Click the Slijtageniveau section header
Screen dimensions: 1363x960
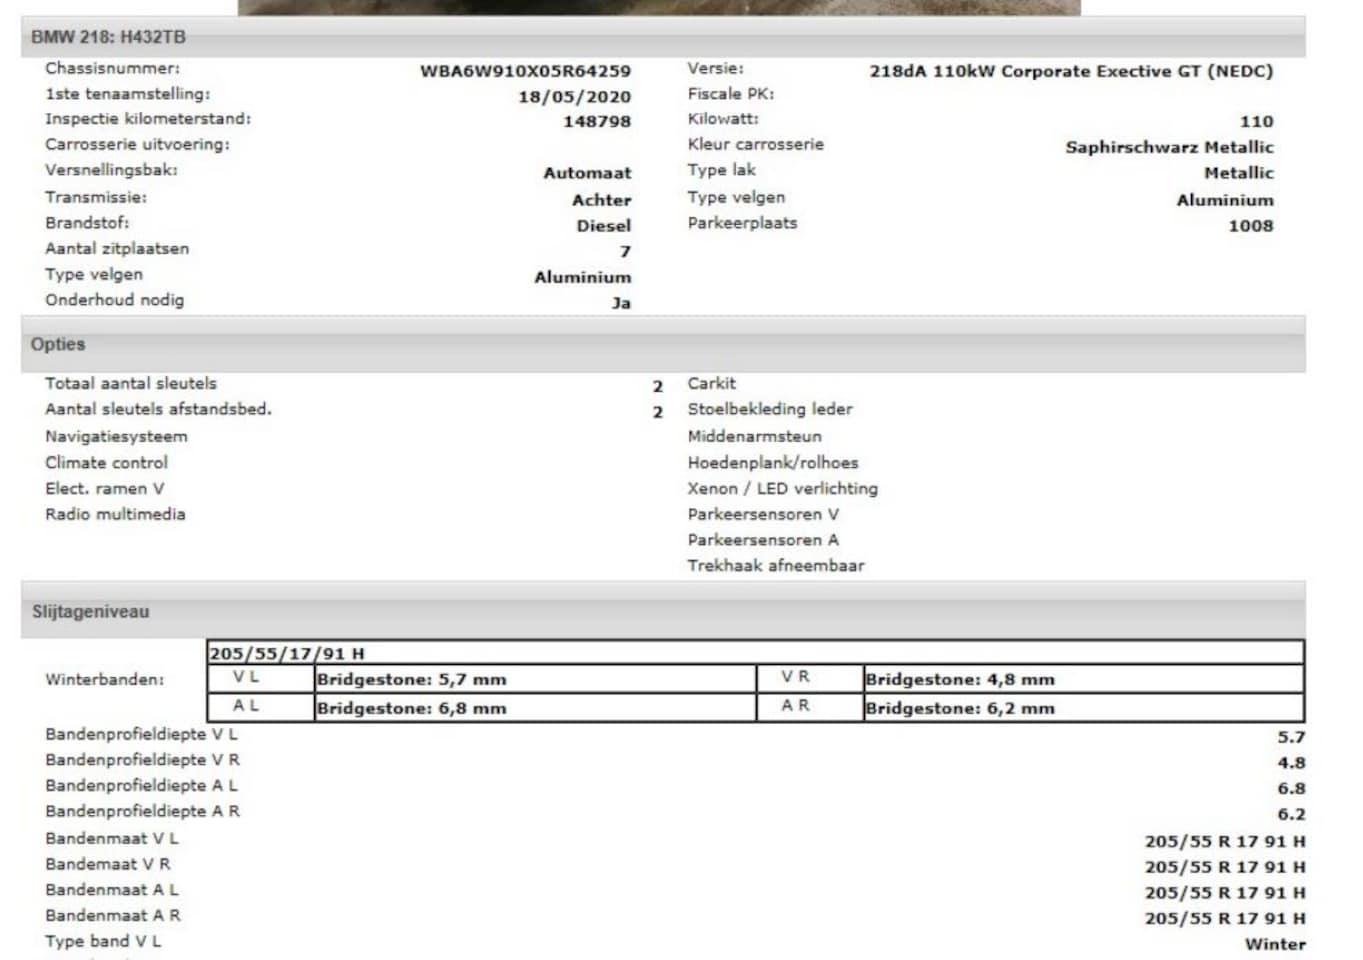[663, 611]
